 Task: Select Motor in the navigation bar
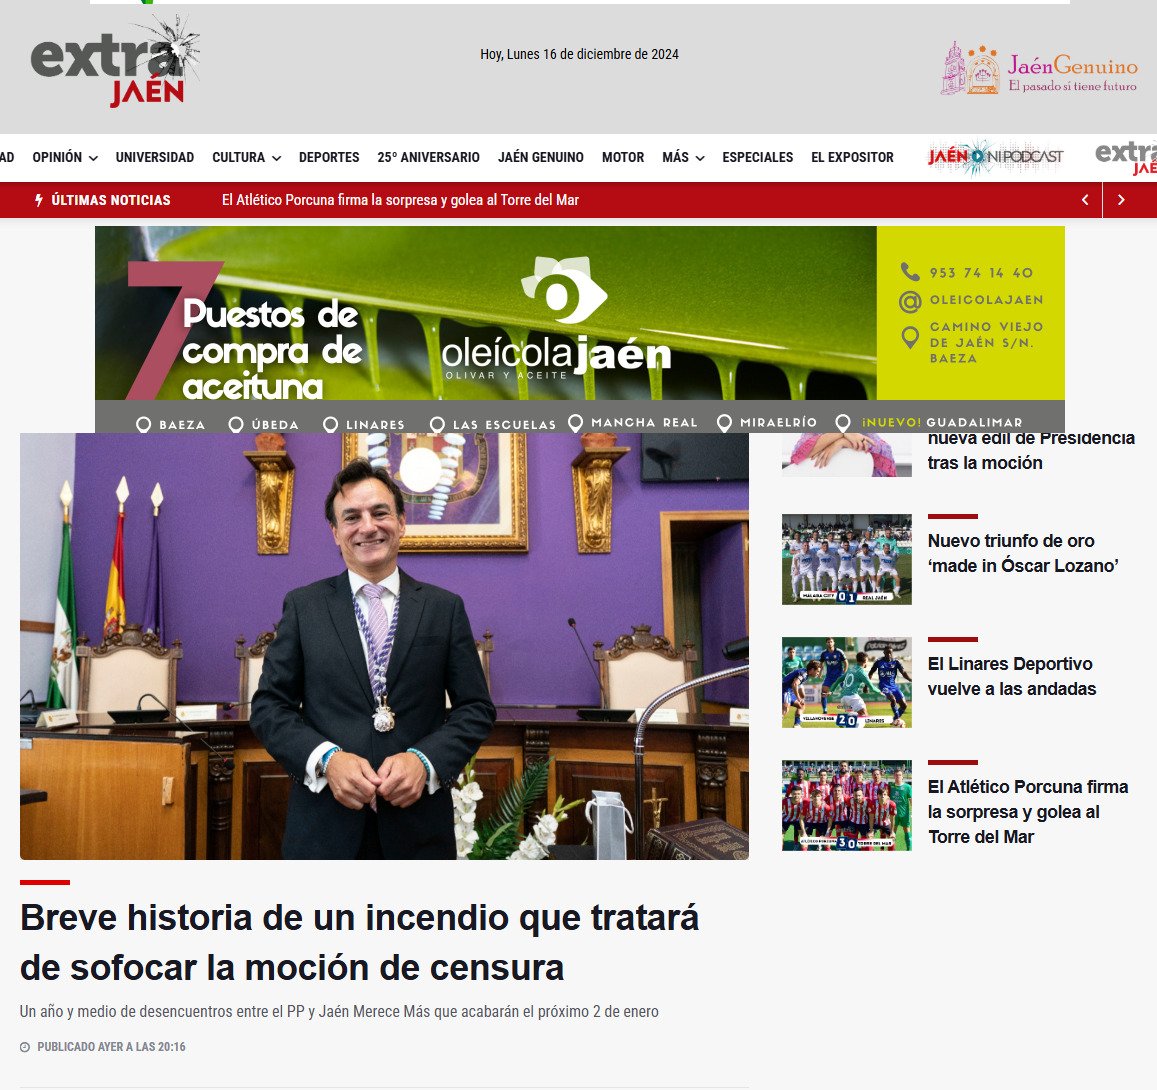623,158
